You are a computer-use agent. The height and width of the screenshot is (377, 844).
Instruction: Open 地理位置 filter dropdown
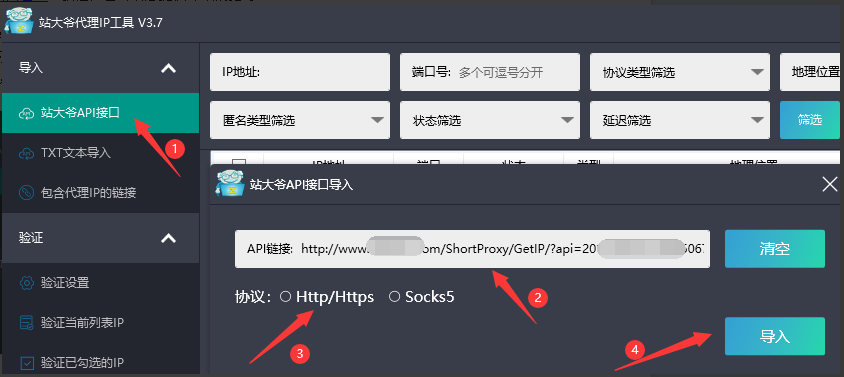(x=810, y=72)
